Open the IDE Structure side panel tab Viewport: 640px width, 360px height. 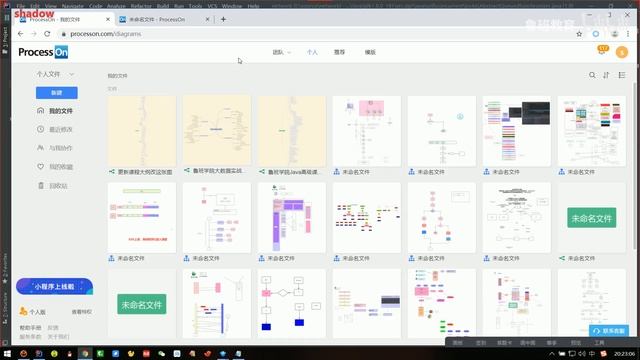tap(5, 308)
